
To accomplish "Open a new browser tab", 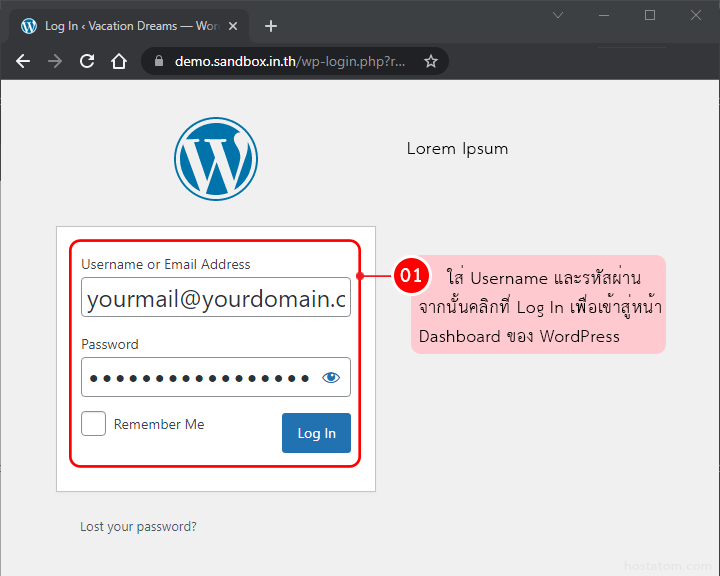I will [x=270, y=26].
